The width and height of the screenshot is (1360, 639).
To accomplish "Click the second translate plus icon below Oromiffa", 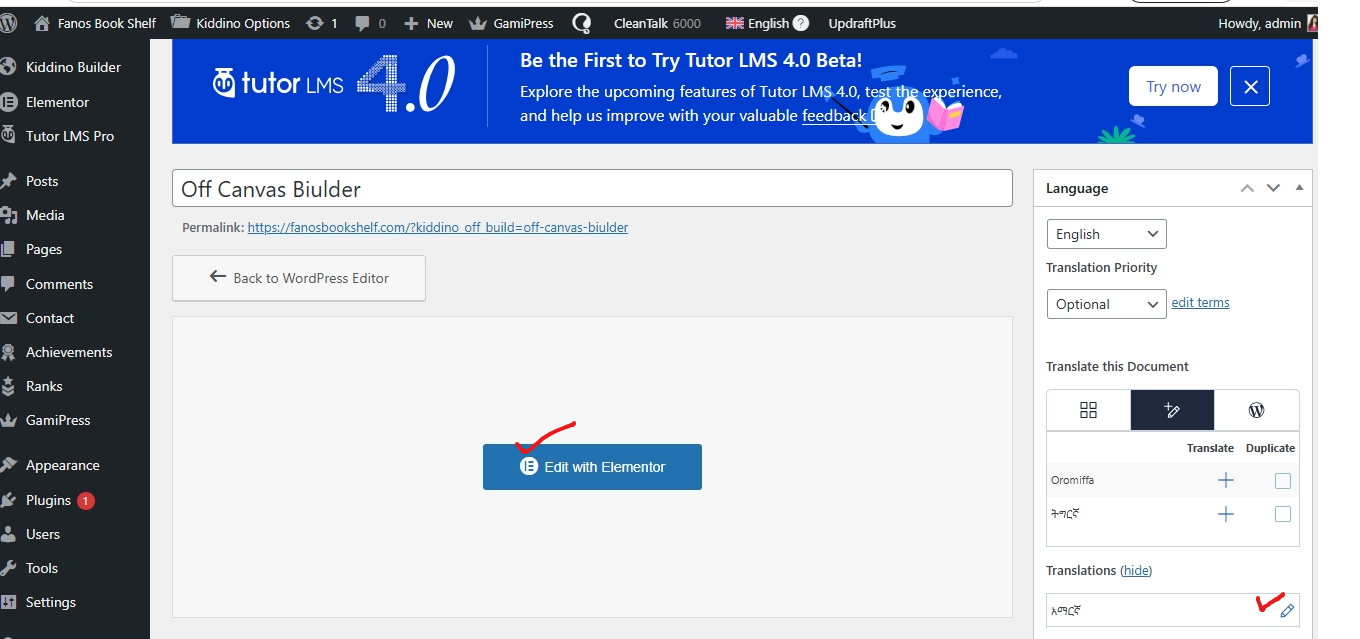I will coord(1225,514).
